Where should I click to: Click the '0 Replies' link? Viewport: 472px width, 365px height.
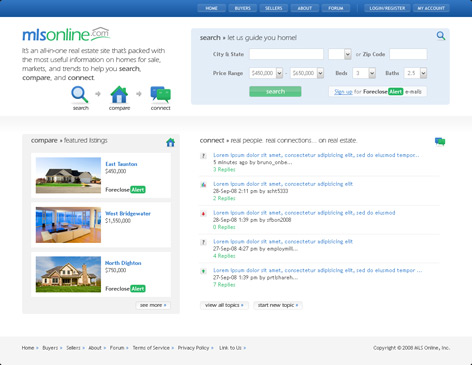(224, 227)
